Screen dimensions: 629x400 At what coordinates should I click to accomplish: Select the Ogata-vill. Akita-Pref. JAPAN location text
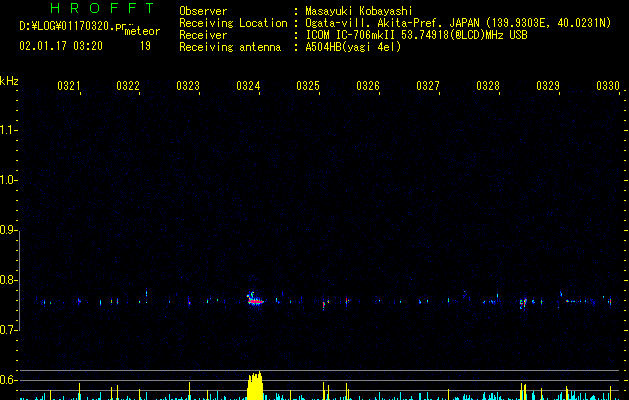click(458, 23)
